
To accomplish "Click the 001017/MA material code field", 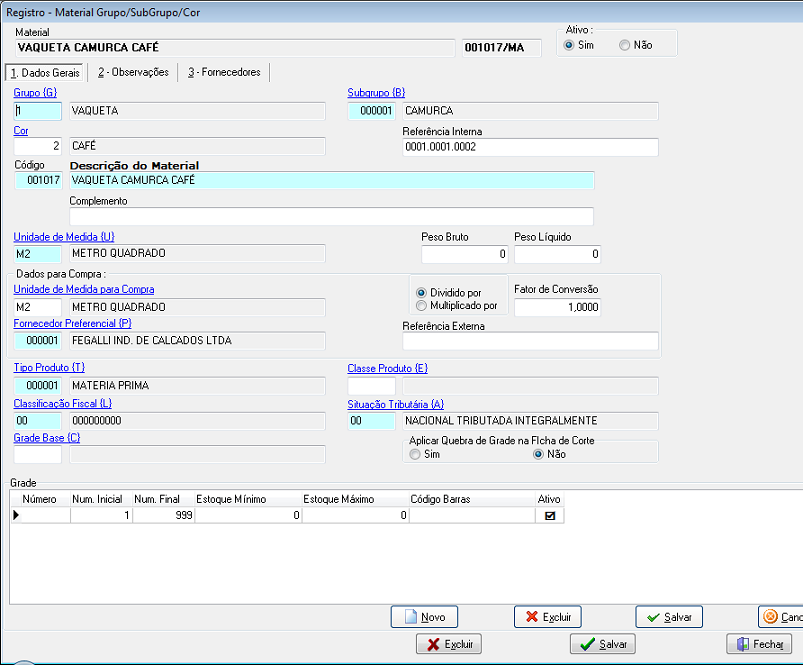I will click(x=501, y=48).
